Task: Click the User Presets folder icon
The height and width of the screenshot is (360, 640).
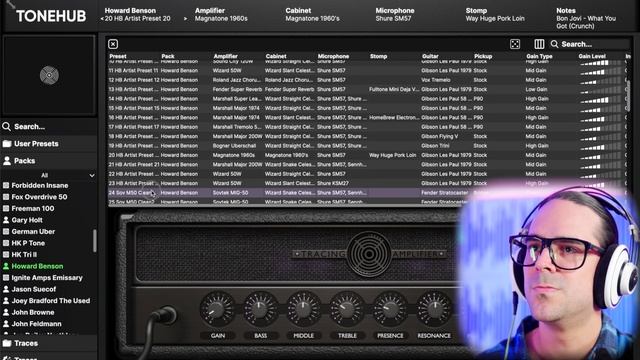Action: (7, 144)
